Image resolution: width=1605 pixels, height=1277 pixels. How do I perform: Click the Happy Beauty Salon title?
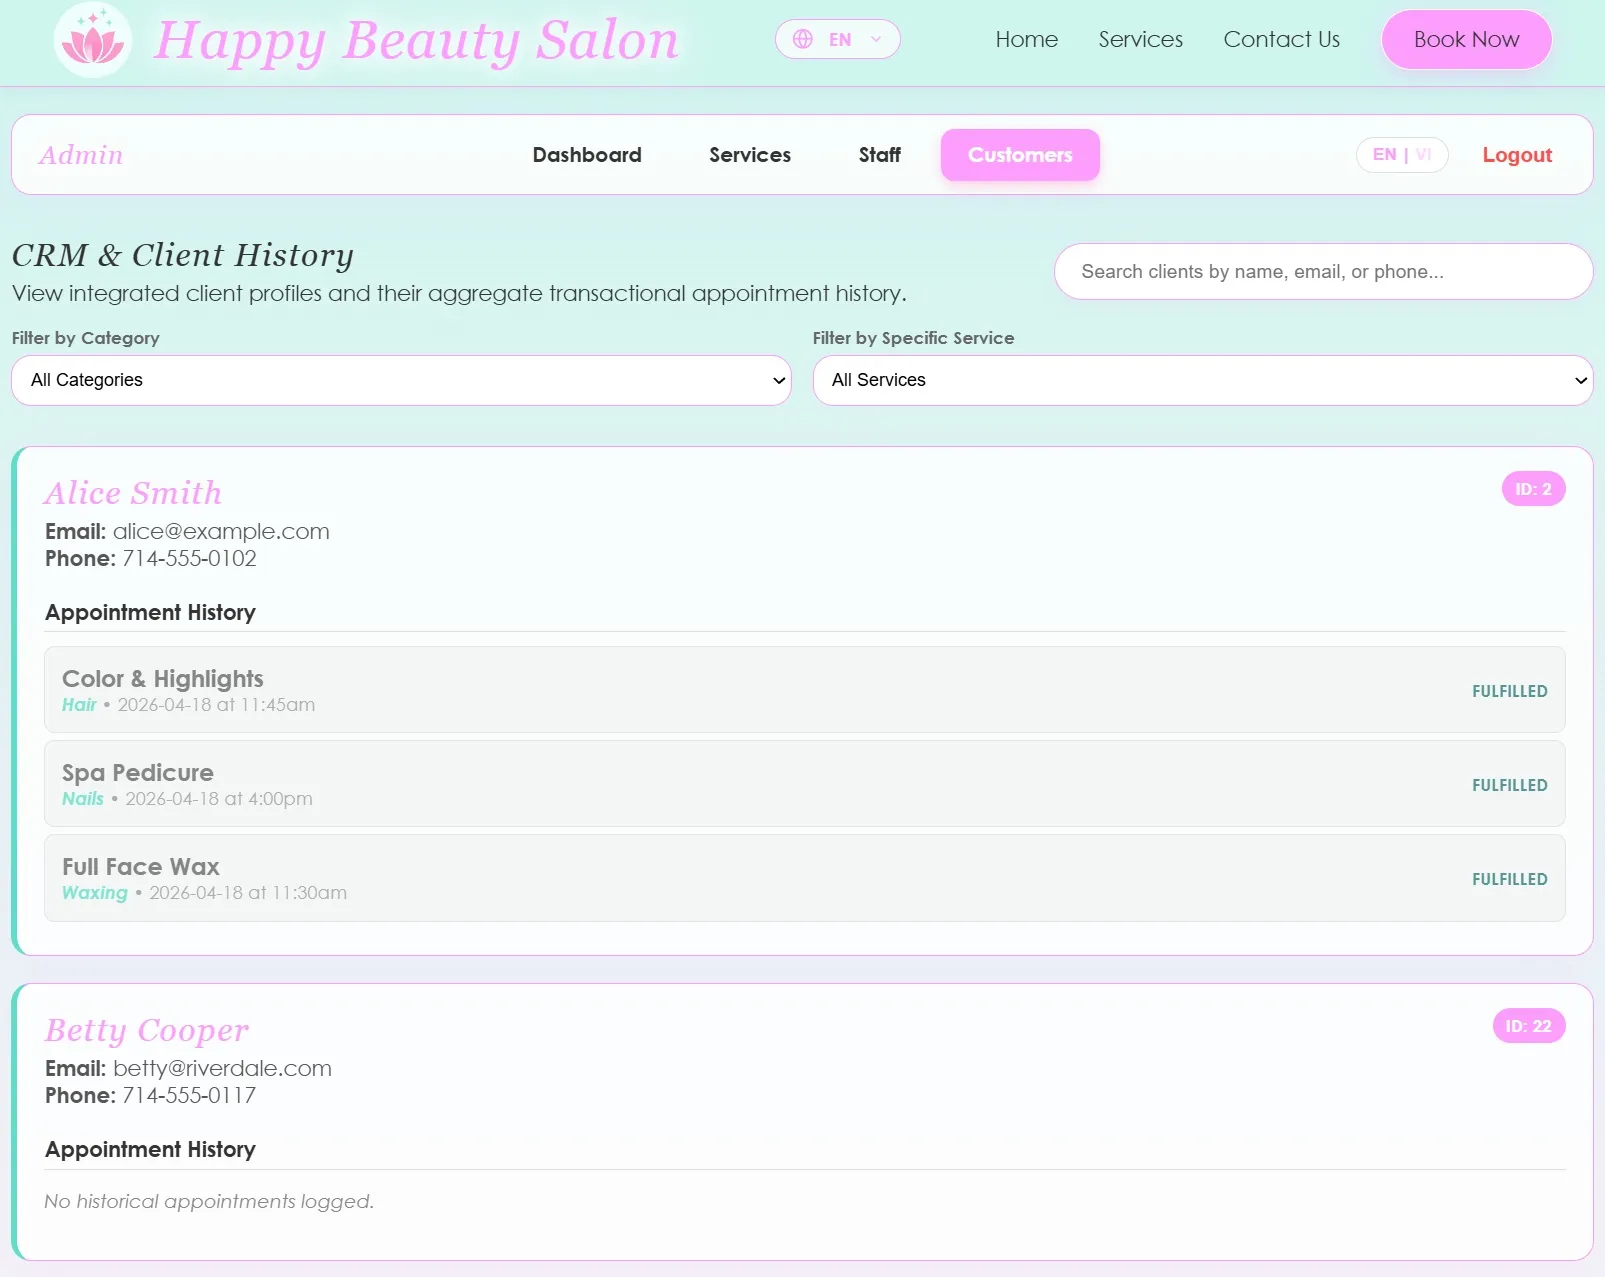tap(416, 40)
